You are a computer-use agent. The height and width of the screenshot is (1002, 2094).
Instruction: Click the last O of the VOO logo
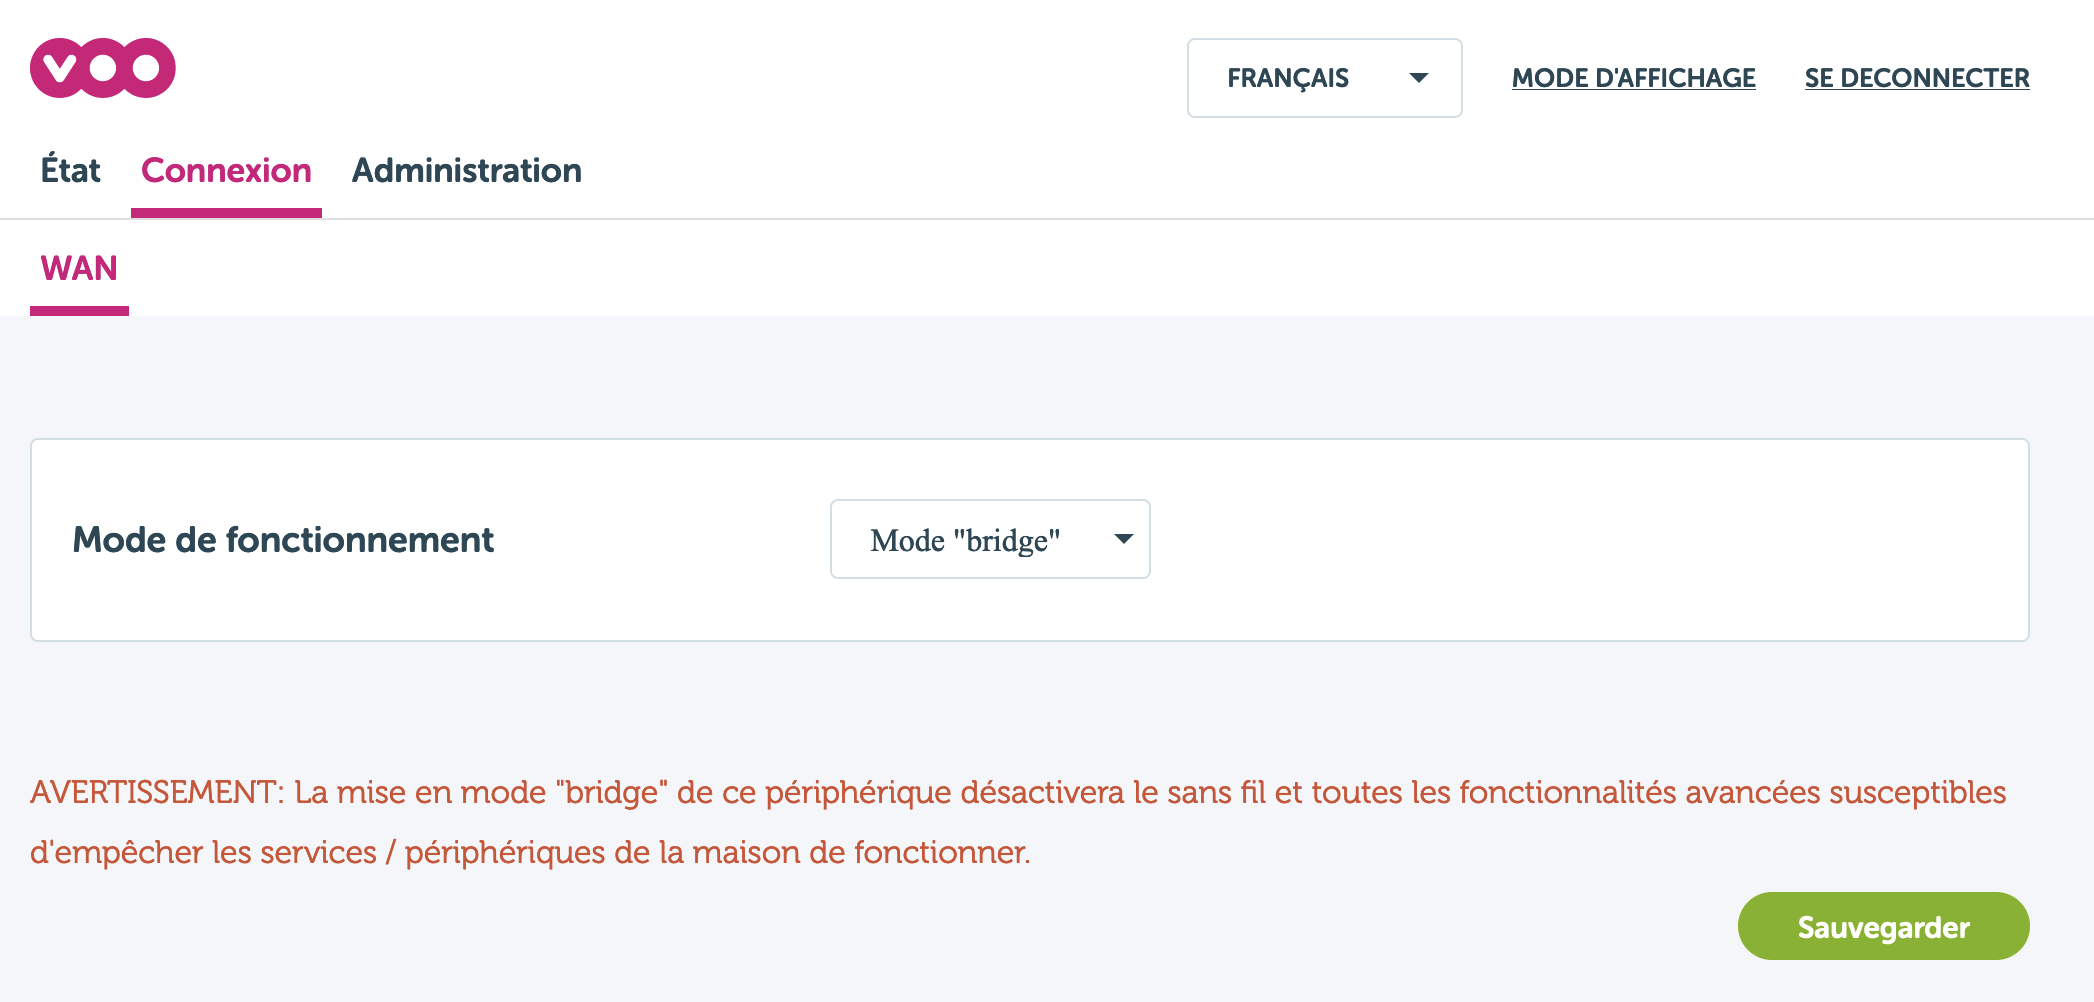[x=146, y=68]
